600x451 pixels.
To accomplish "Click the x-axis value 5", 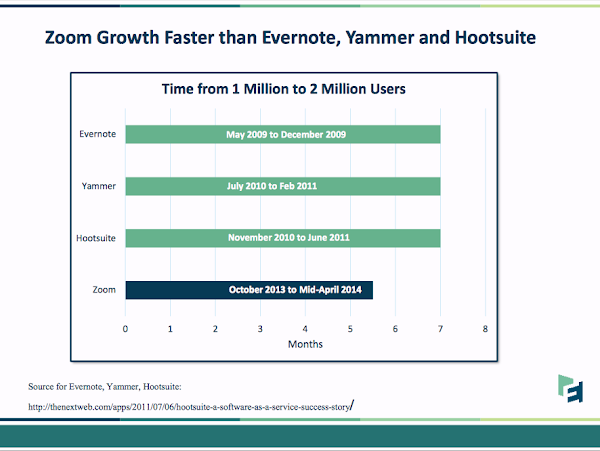I will click(350, 329).
